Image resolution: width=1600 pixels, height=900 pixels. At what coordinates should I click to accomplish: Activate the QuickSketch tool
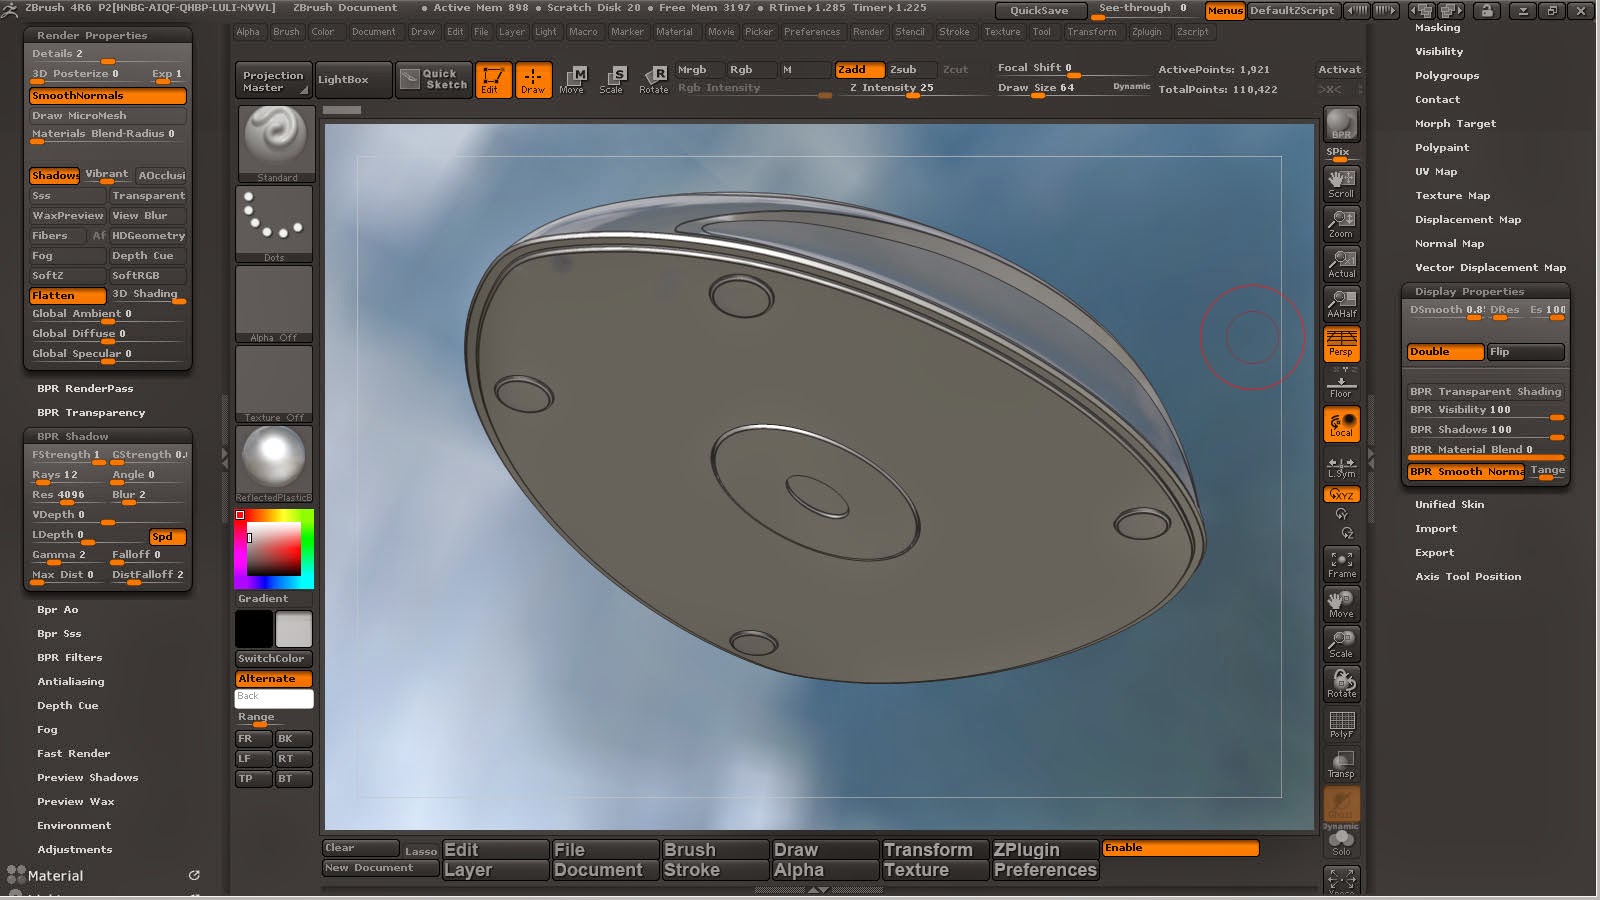(x=433, y=79)
